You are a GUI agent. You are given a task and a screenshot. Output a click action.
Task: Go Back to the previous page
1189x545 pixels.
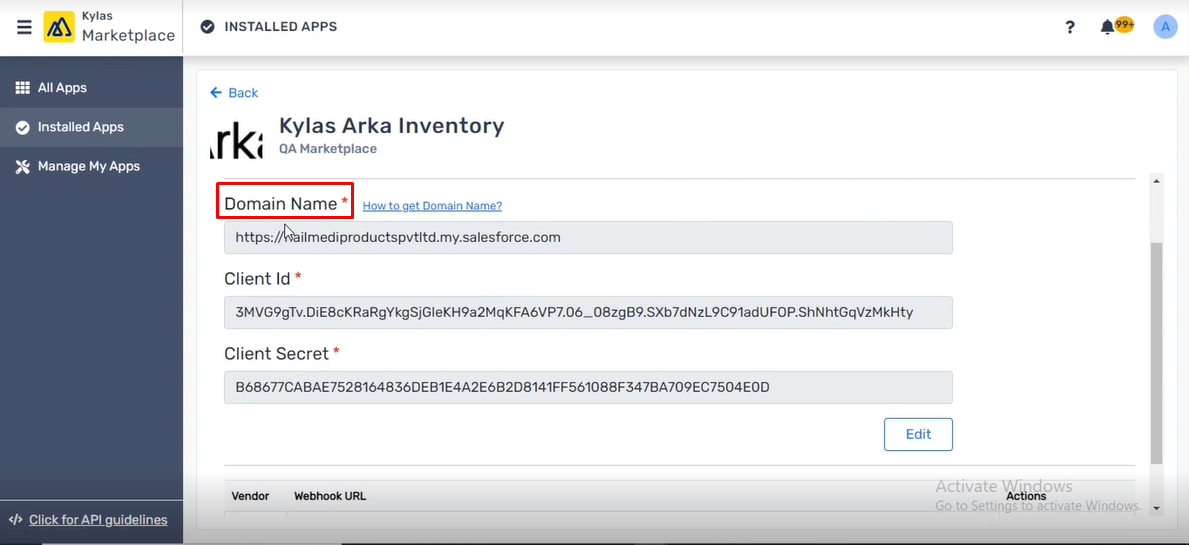click(234, 92)
